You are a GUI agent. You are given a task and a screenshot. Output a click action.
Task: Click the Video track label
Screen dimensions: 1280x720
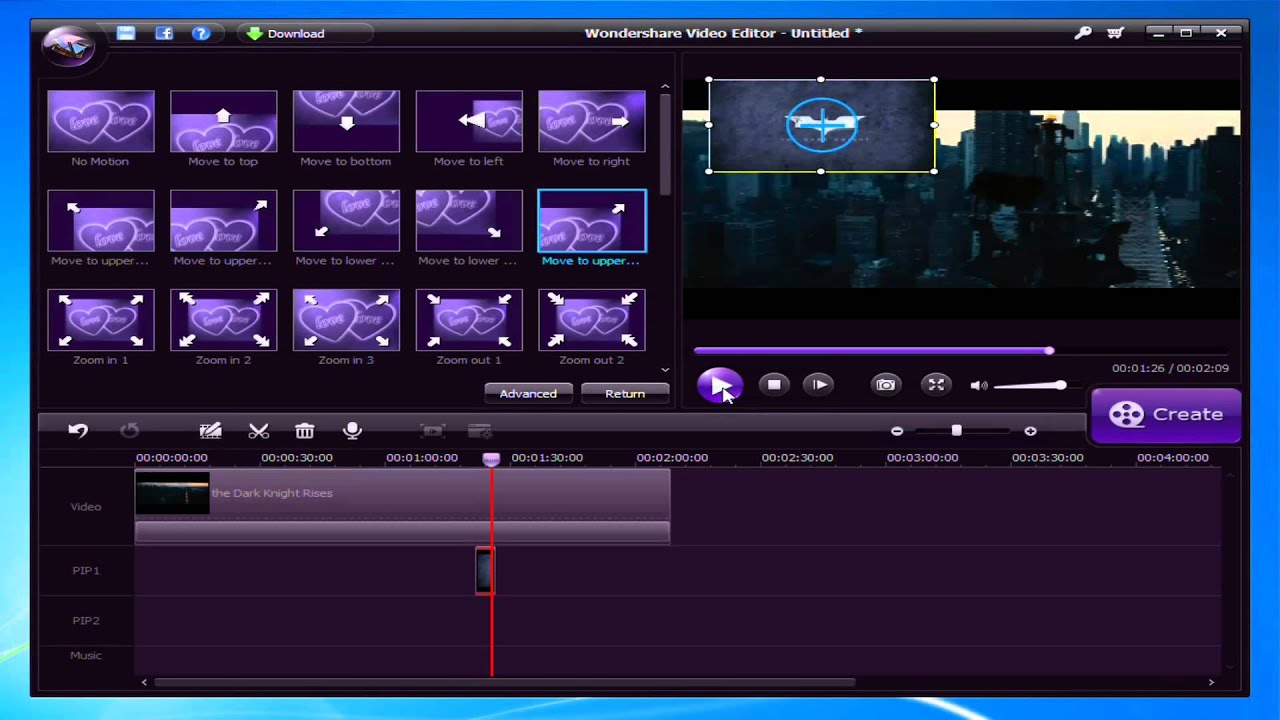coord(86,507)
